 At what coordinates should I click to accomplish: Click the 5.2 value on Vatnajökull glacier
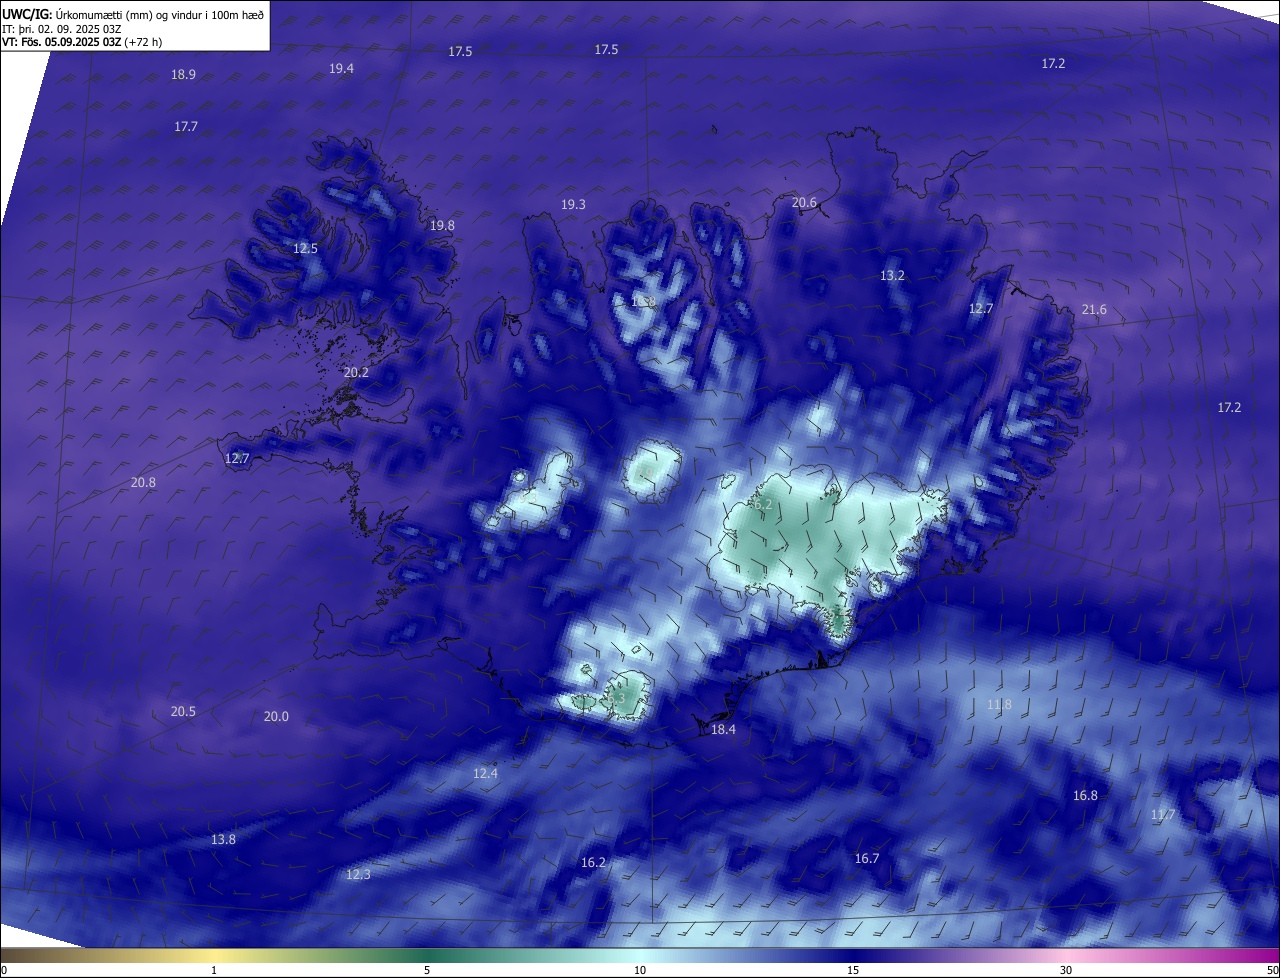pos(764,505)
